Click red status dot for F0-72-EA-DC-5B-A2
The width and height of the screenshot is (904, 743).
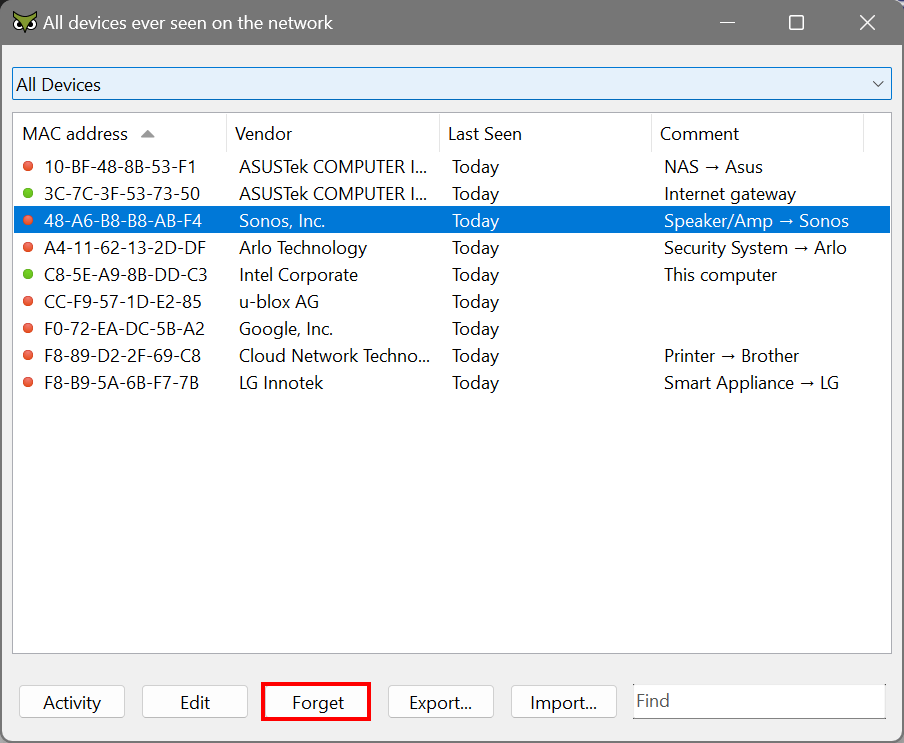(28, 328)
